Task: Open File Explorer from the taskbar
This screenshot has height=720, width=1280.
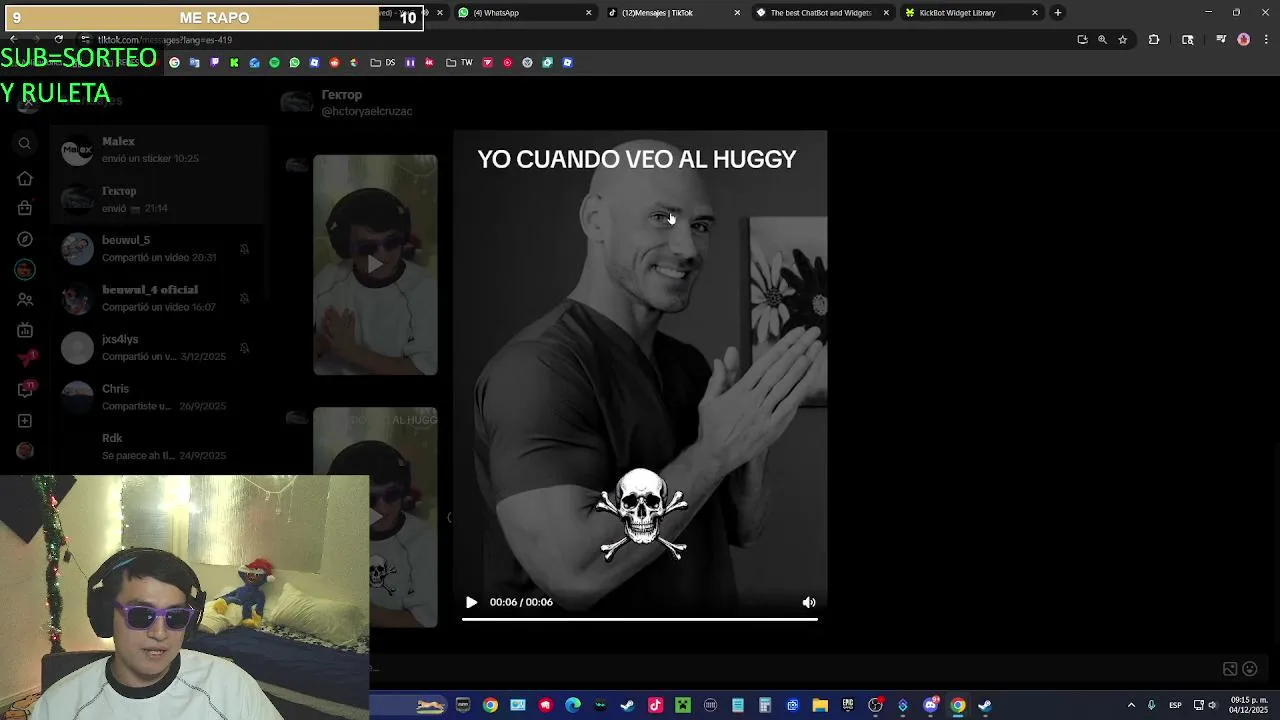Action: click(820, 705)
